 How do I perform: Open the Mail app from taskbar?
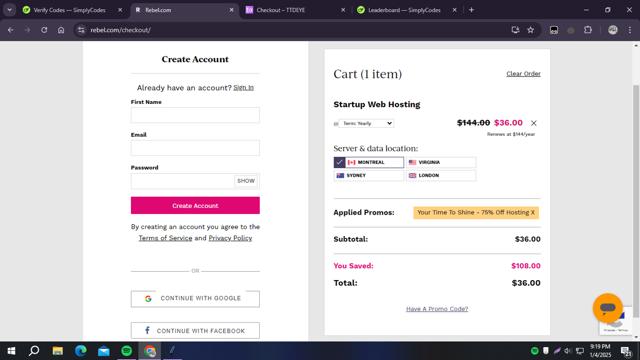point(104,351)
